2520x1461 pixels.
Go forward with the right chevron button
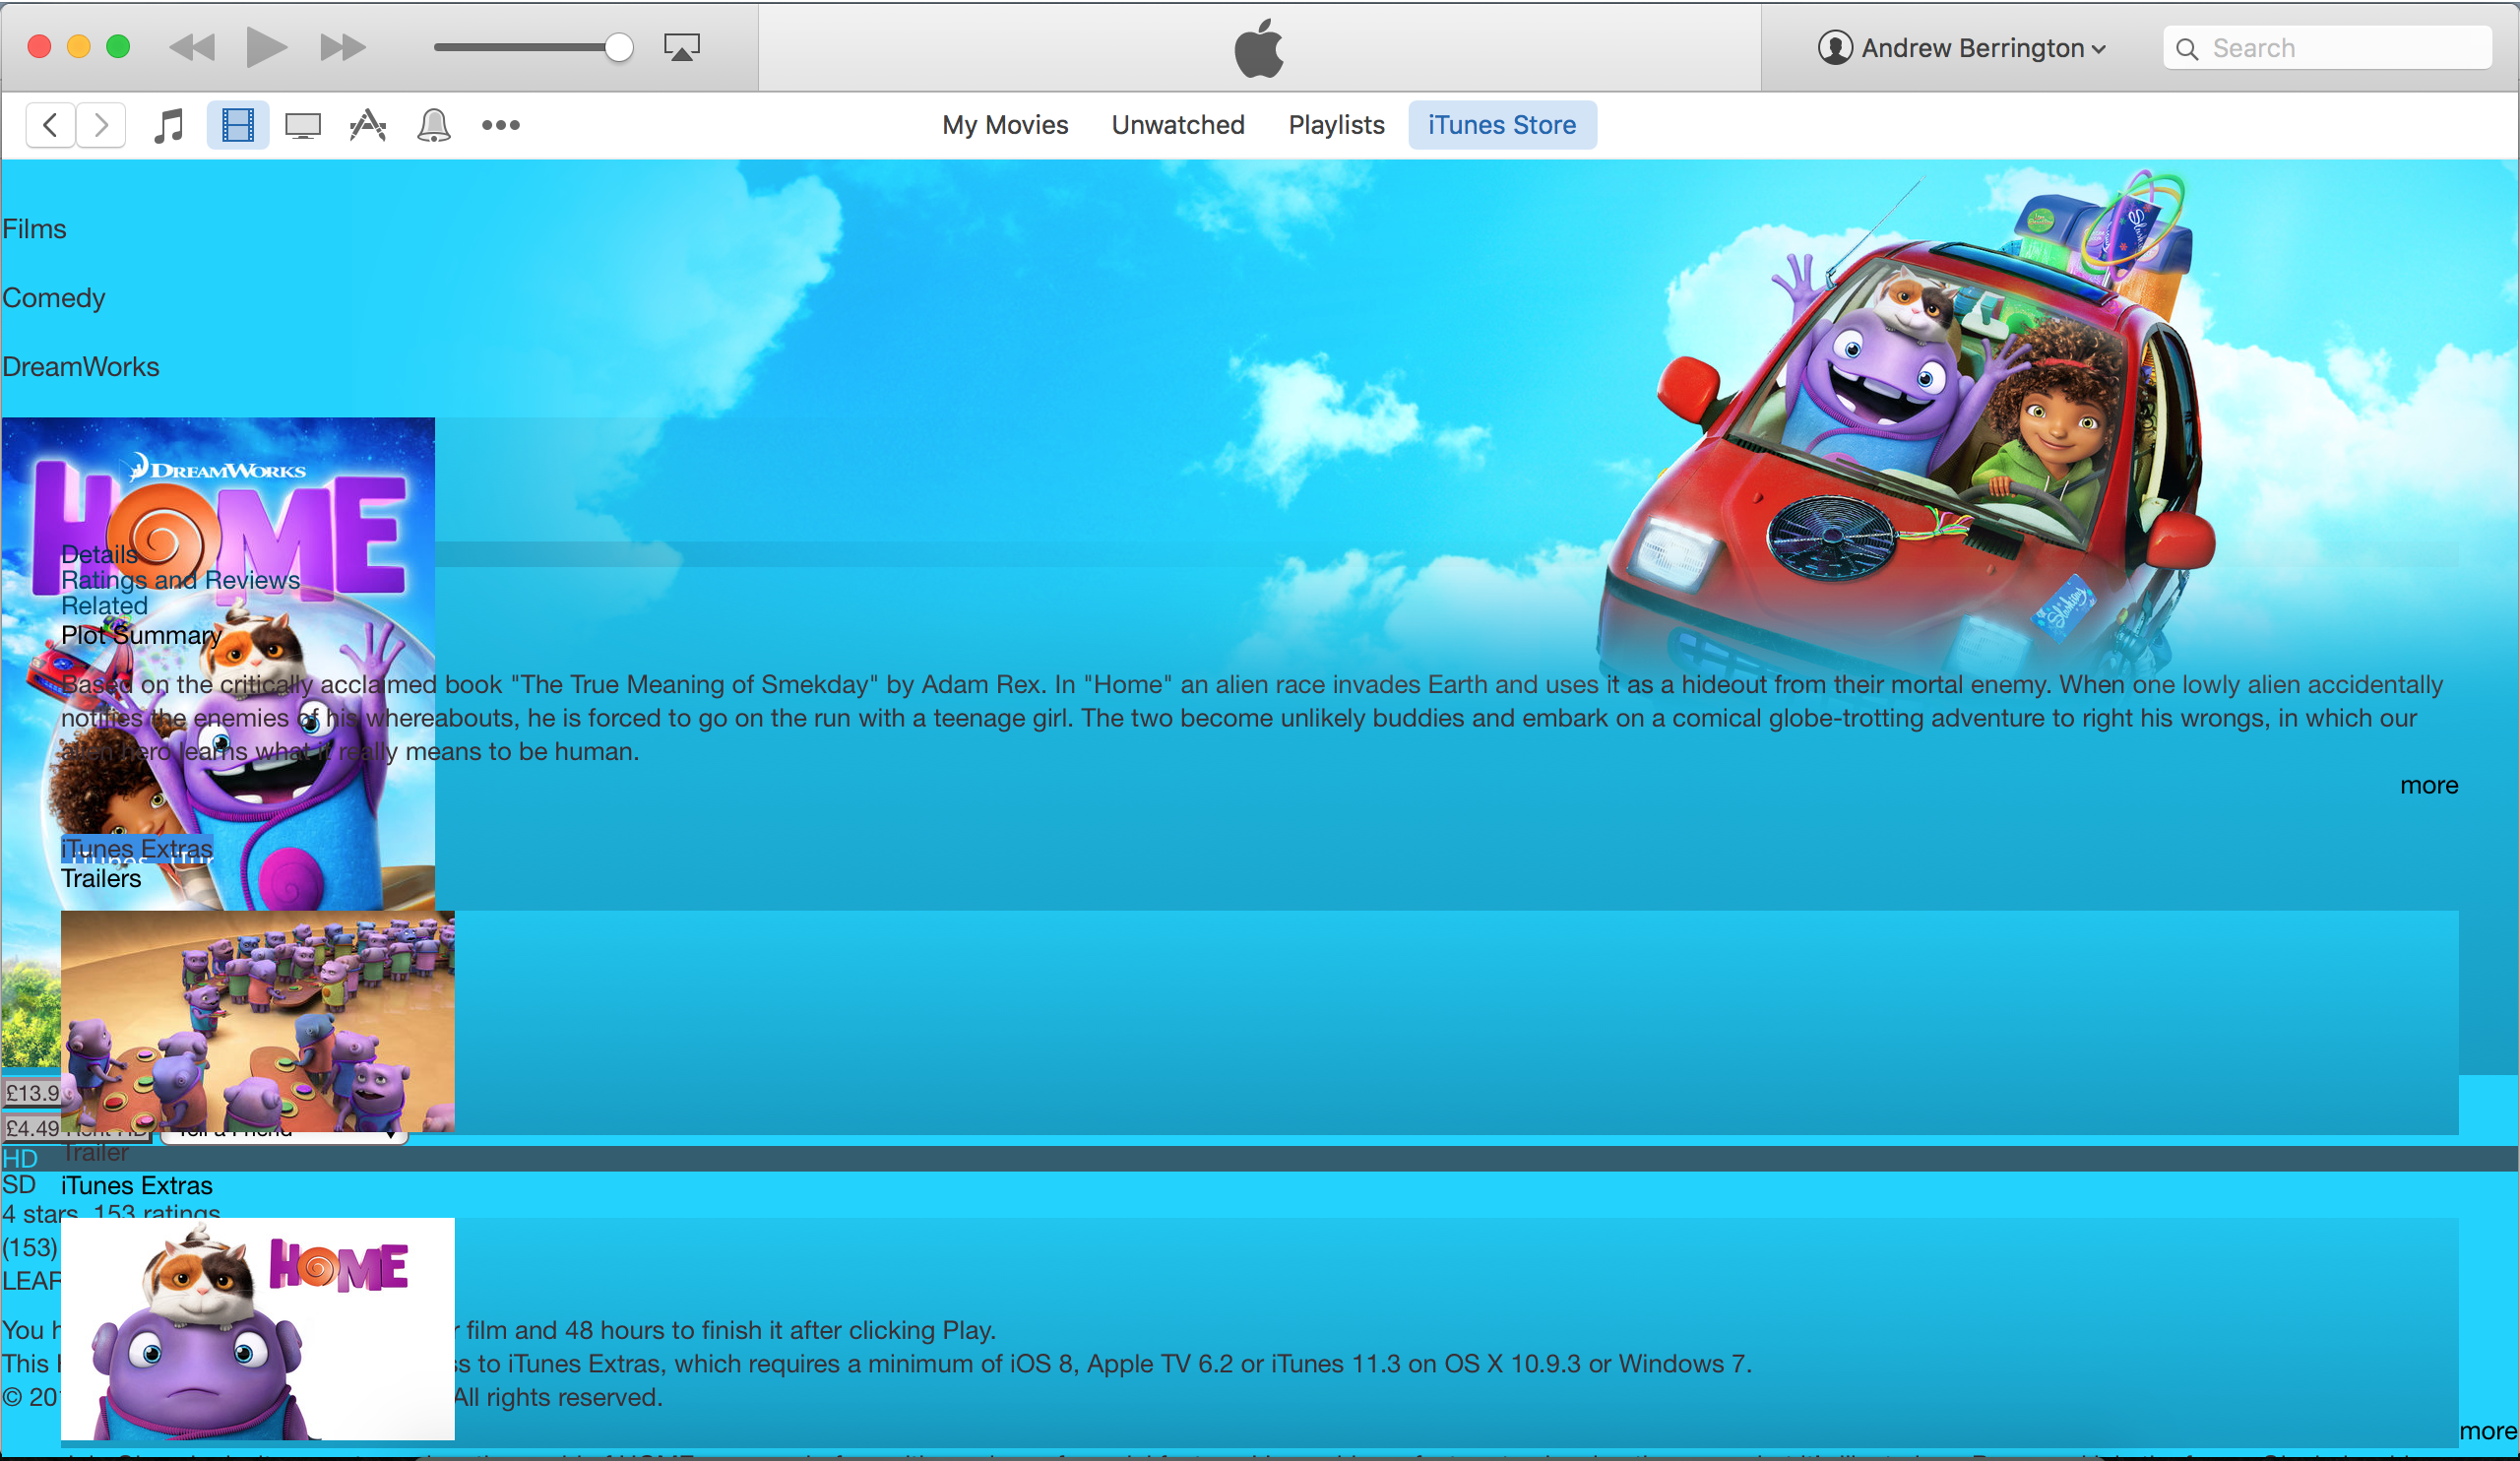point(101,125)
